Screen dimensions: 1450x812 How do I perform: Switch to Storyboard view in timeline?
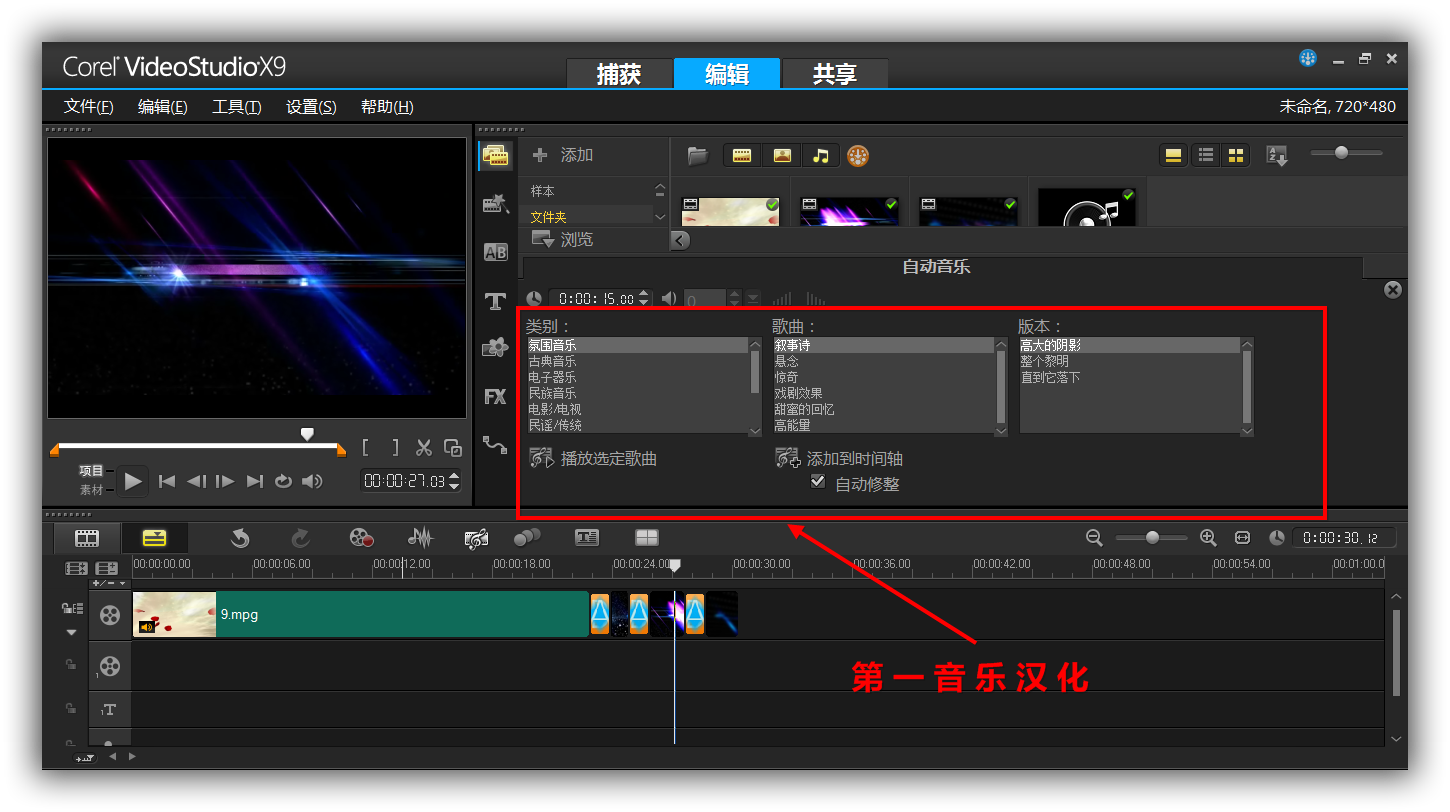coord(87,538)
